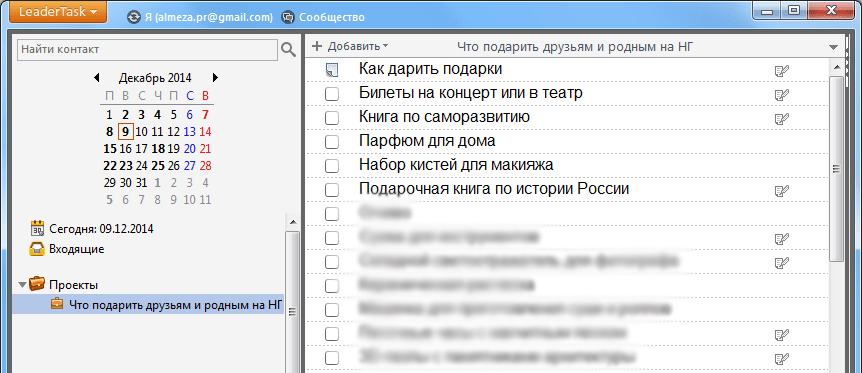Select December 22 in calendar
Image resolution: width=862 pixels, height=373 pixels.
point(110,165)
